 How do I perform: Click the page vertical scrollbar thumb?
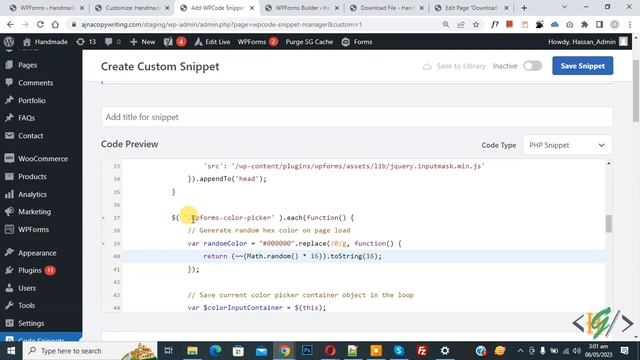[636, 91]
